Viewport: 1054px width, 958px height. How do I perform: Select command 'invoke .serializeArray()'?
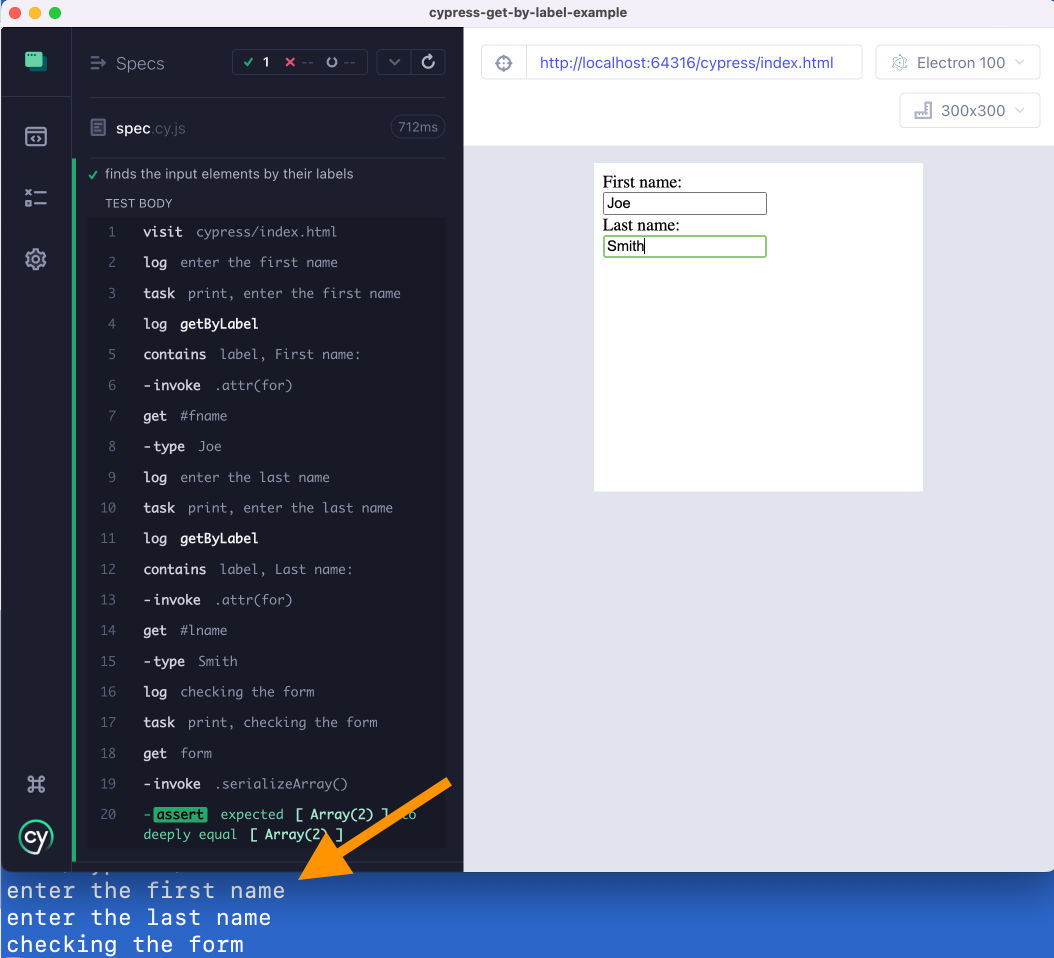(266, 784)
